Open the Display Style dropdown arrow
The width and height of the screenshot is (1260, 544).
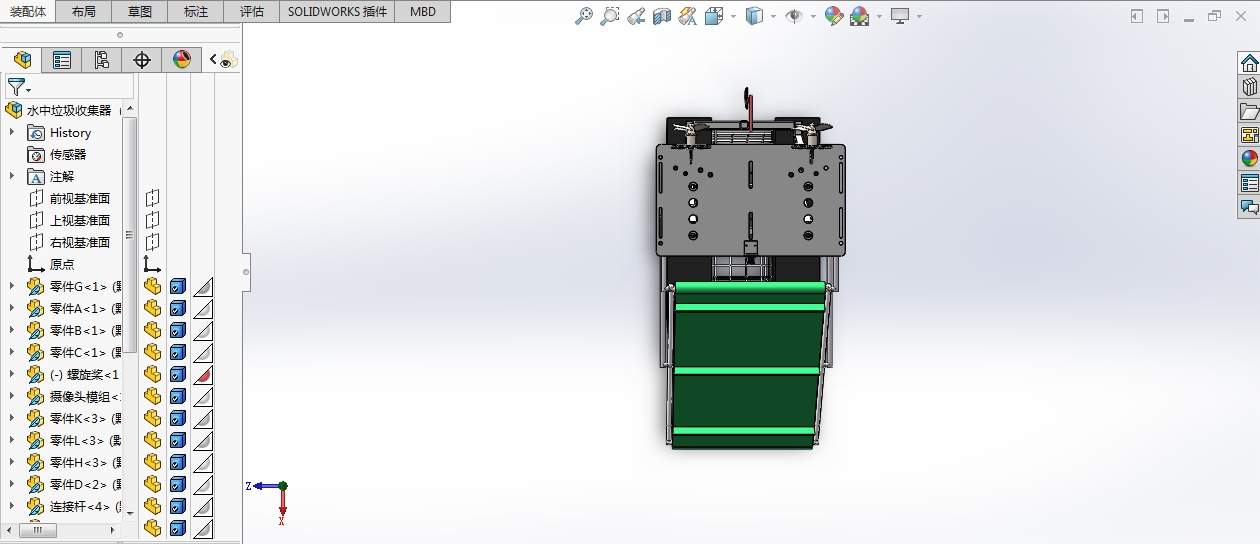point(773,16)
